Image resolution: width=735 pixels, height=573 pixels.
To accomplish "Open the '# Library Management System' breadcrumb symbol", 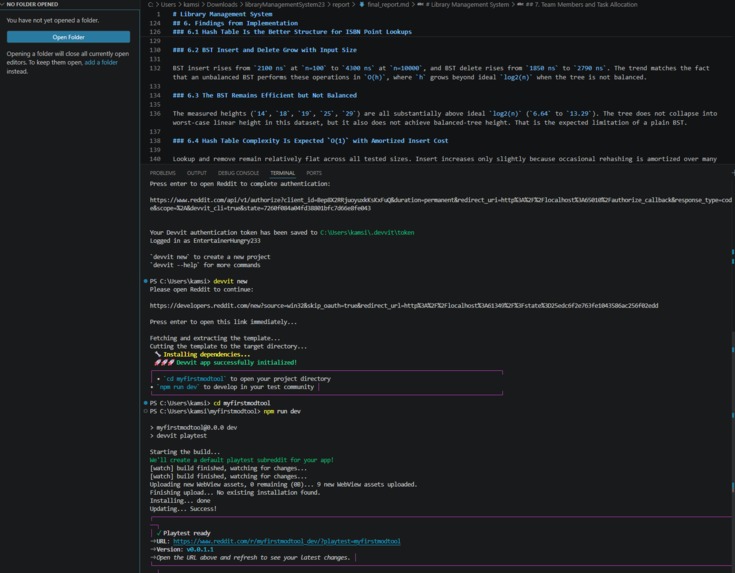I will (x=467, y=4).
